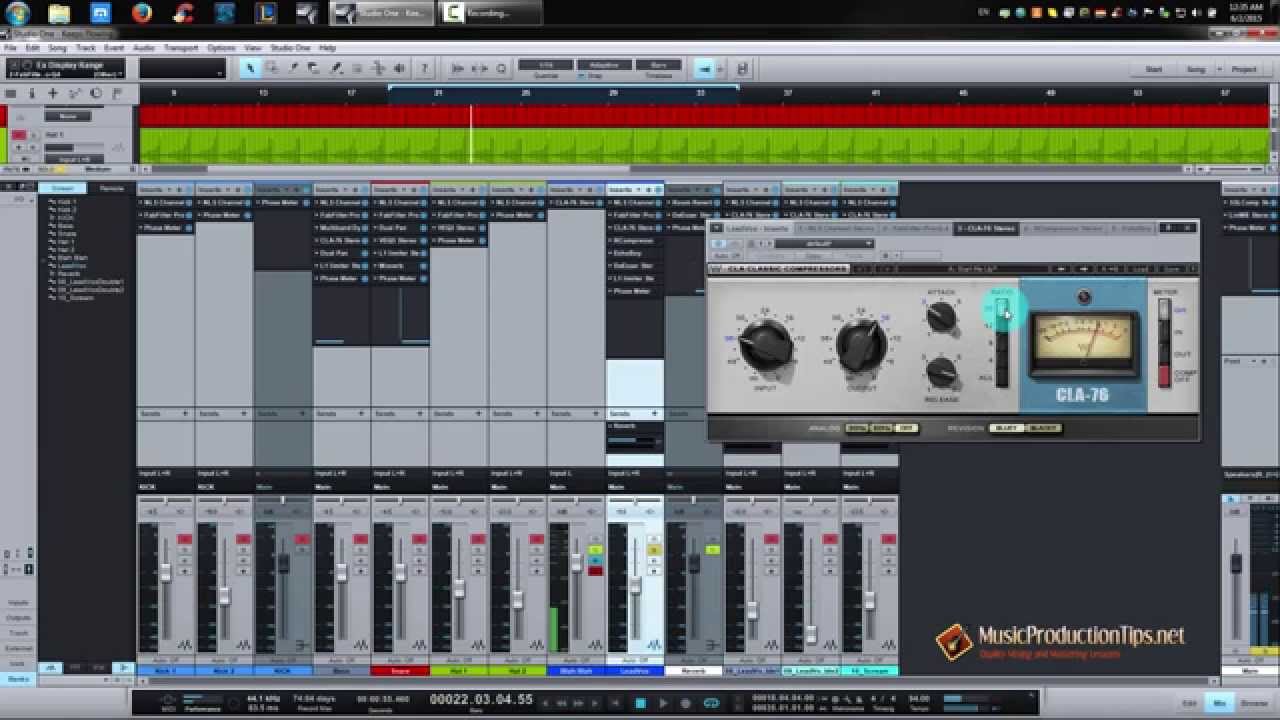The height and width of the screenshot is (720, 1280).
Task: Open the default preset dropdown in plugin window
Action: coord(825,243)
